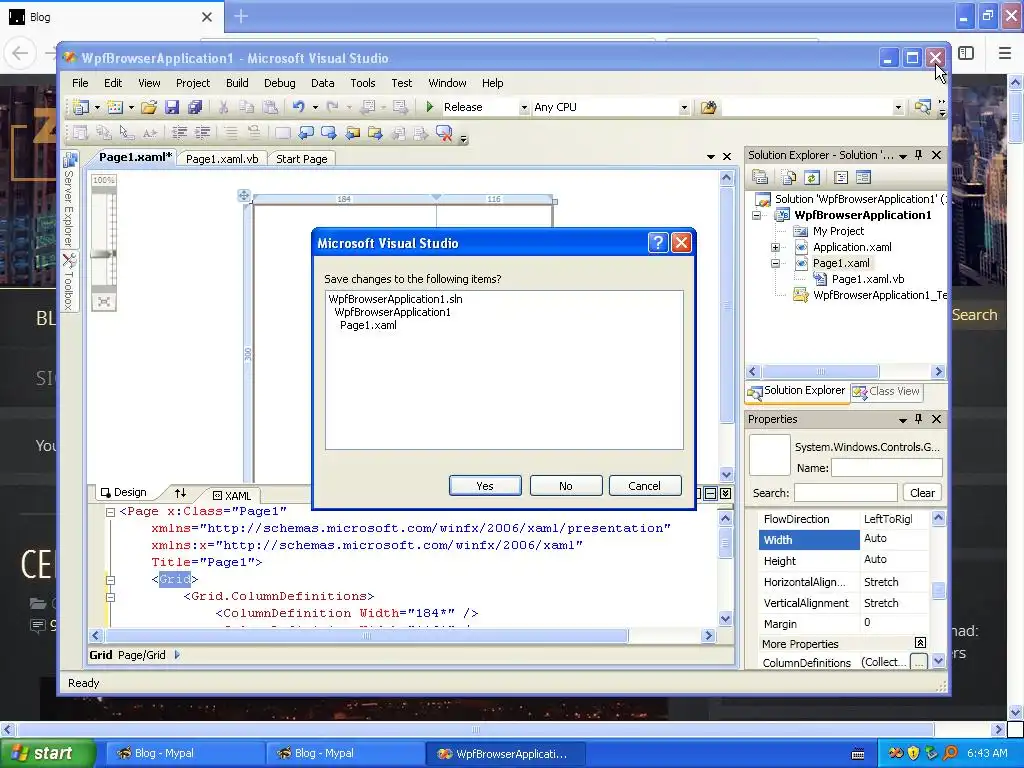
Task: Click the View Code icon in Solution Explorer
Action: 841,177
